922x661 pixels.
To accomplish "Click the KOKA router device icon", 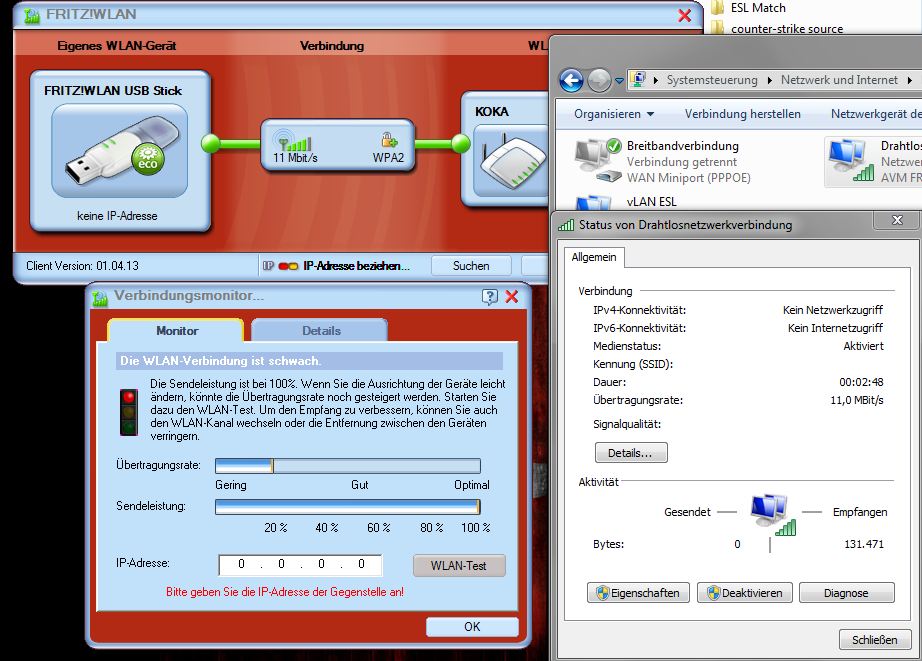I will pyautogui.click(x=514, y=161).
